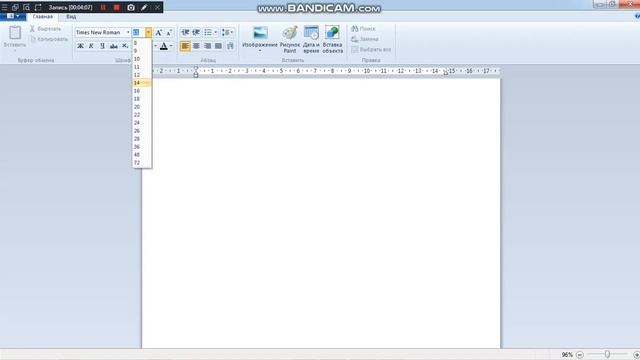Viewport: 640px width, 360px height.
Task: Toggle strikethrough (abc) formatting
Action: (114, 46)
